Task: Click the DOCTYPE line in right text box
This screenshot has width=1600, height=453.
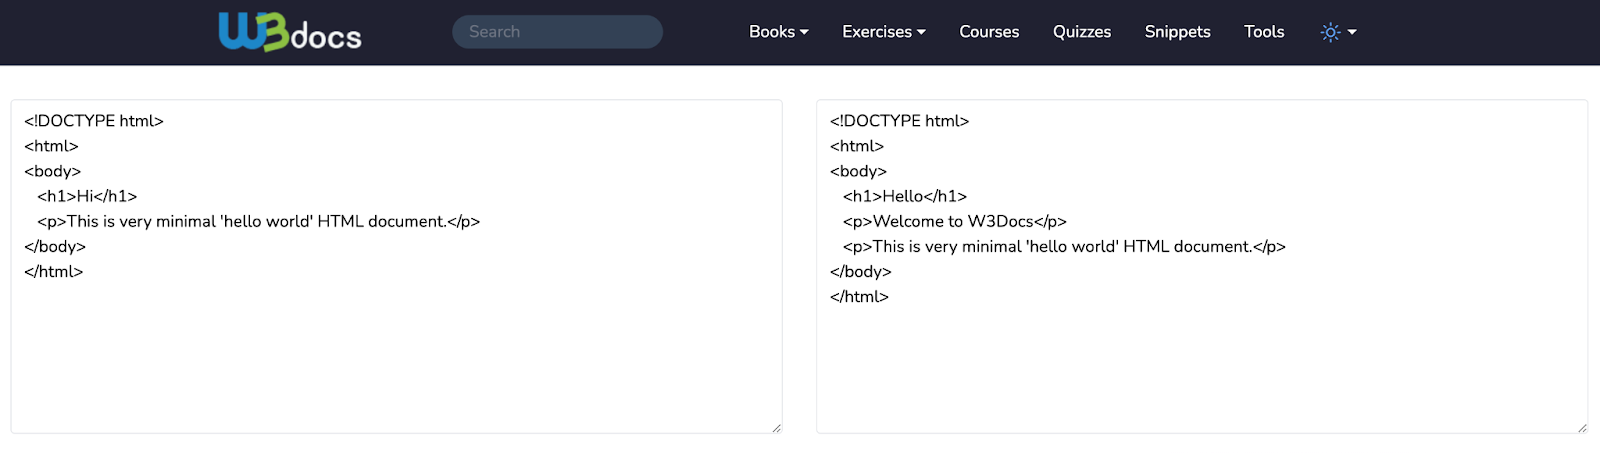Action: point(899,121)
